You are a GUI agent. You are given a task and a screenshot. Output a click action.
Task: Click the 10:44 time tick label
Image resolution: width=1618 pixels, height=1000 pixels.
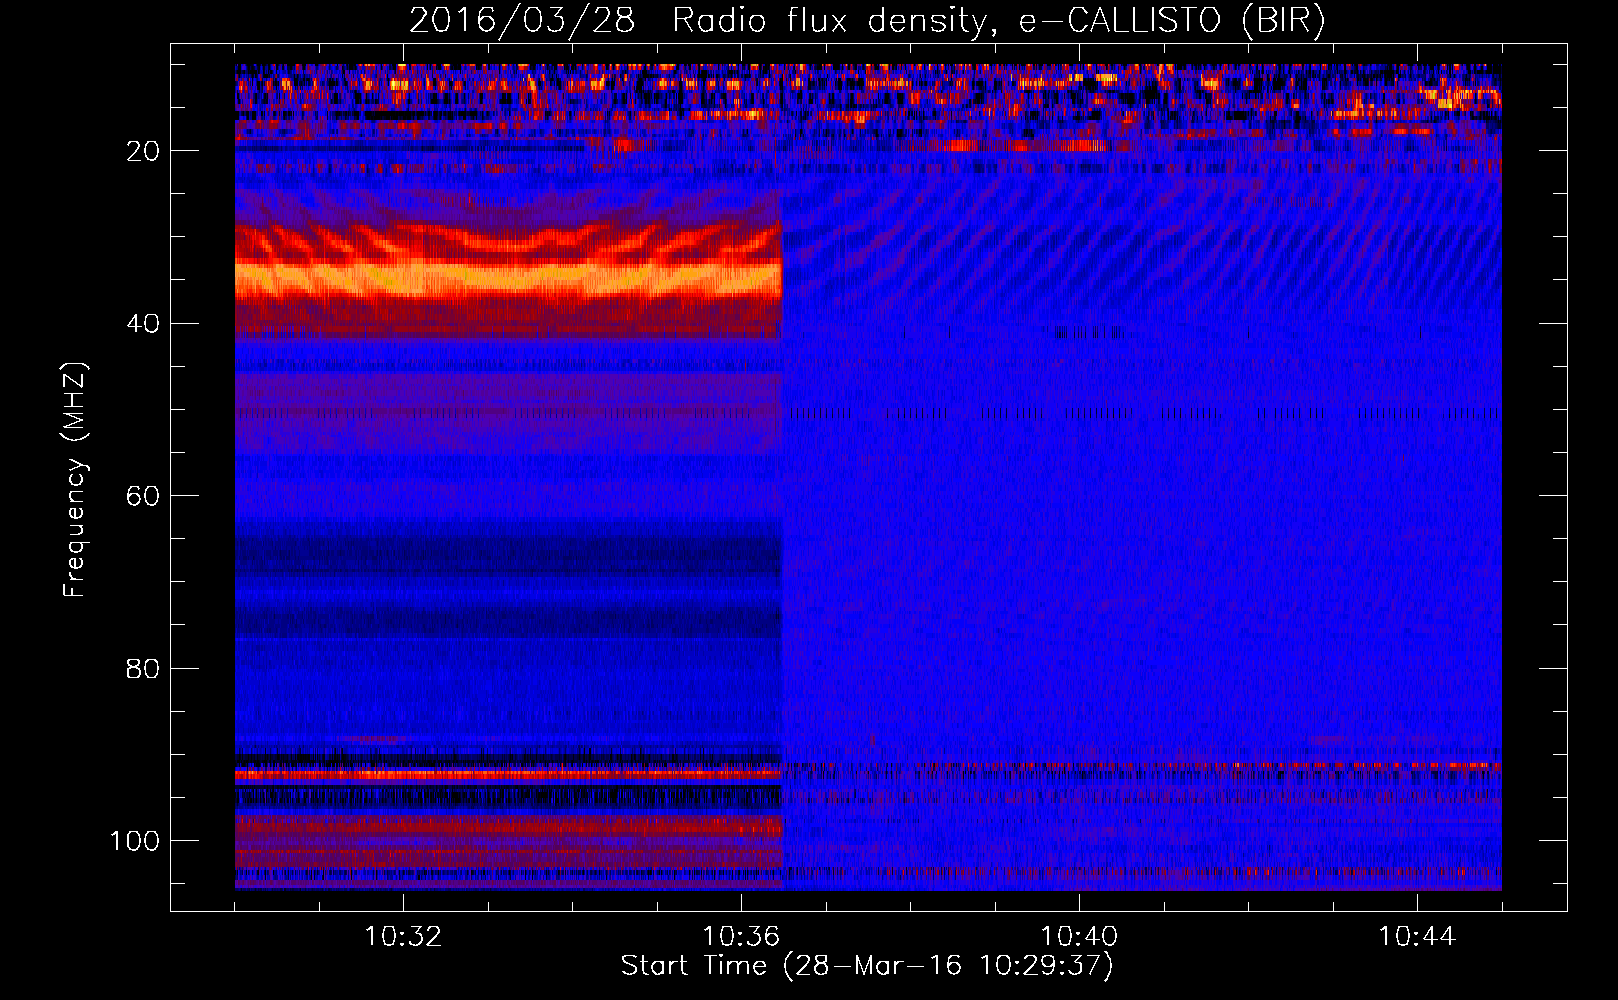click(x=1417, y=937)
